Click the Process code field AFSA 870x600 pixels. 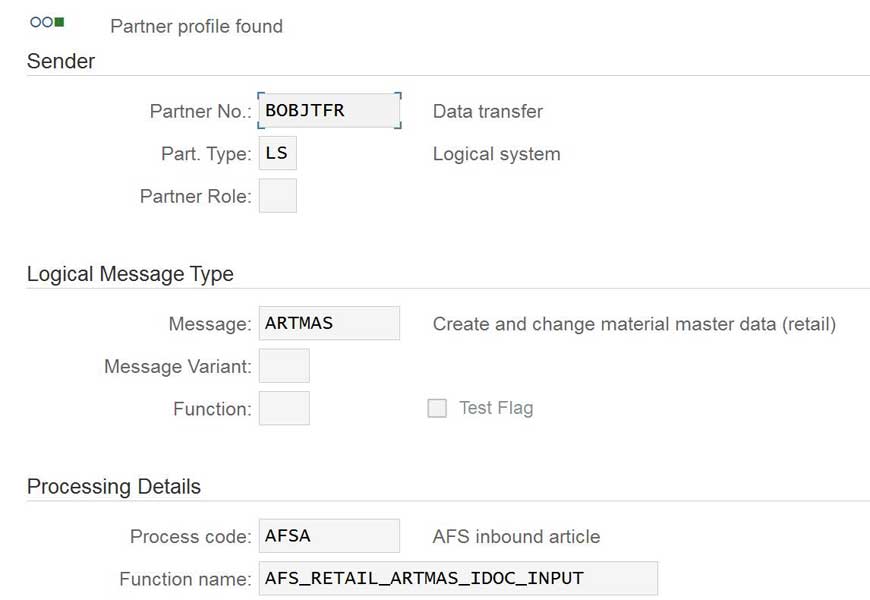point(329,536)
